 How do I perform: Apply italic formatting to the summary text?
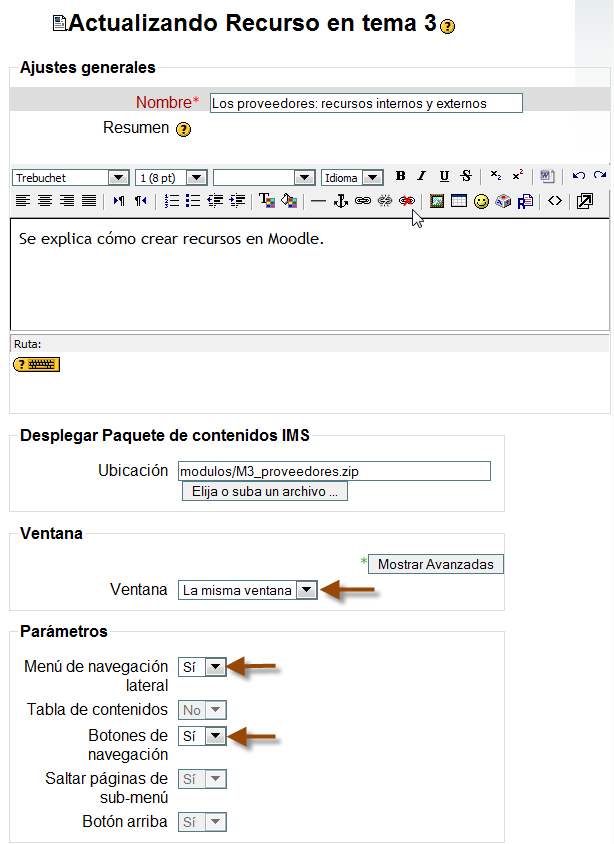tap(421, 176)
